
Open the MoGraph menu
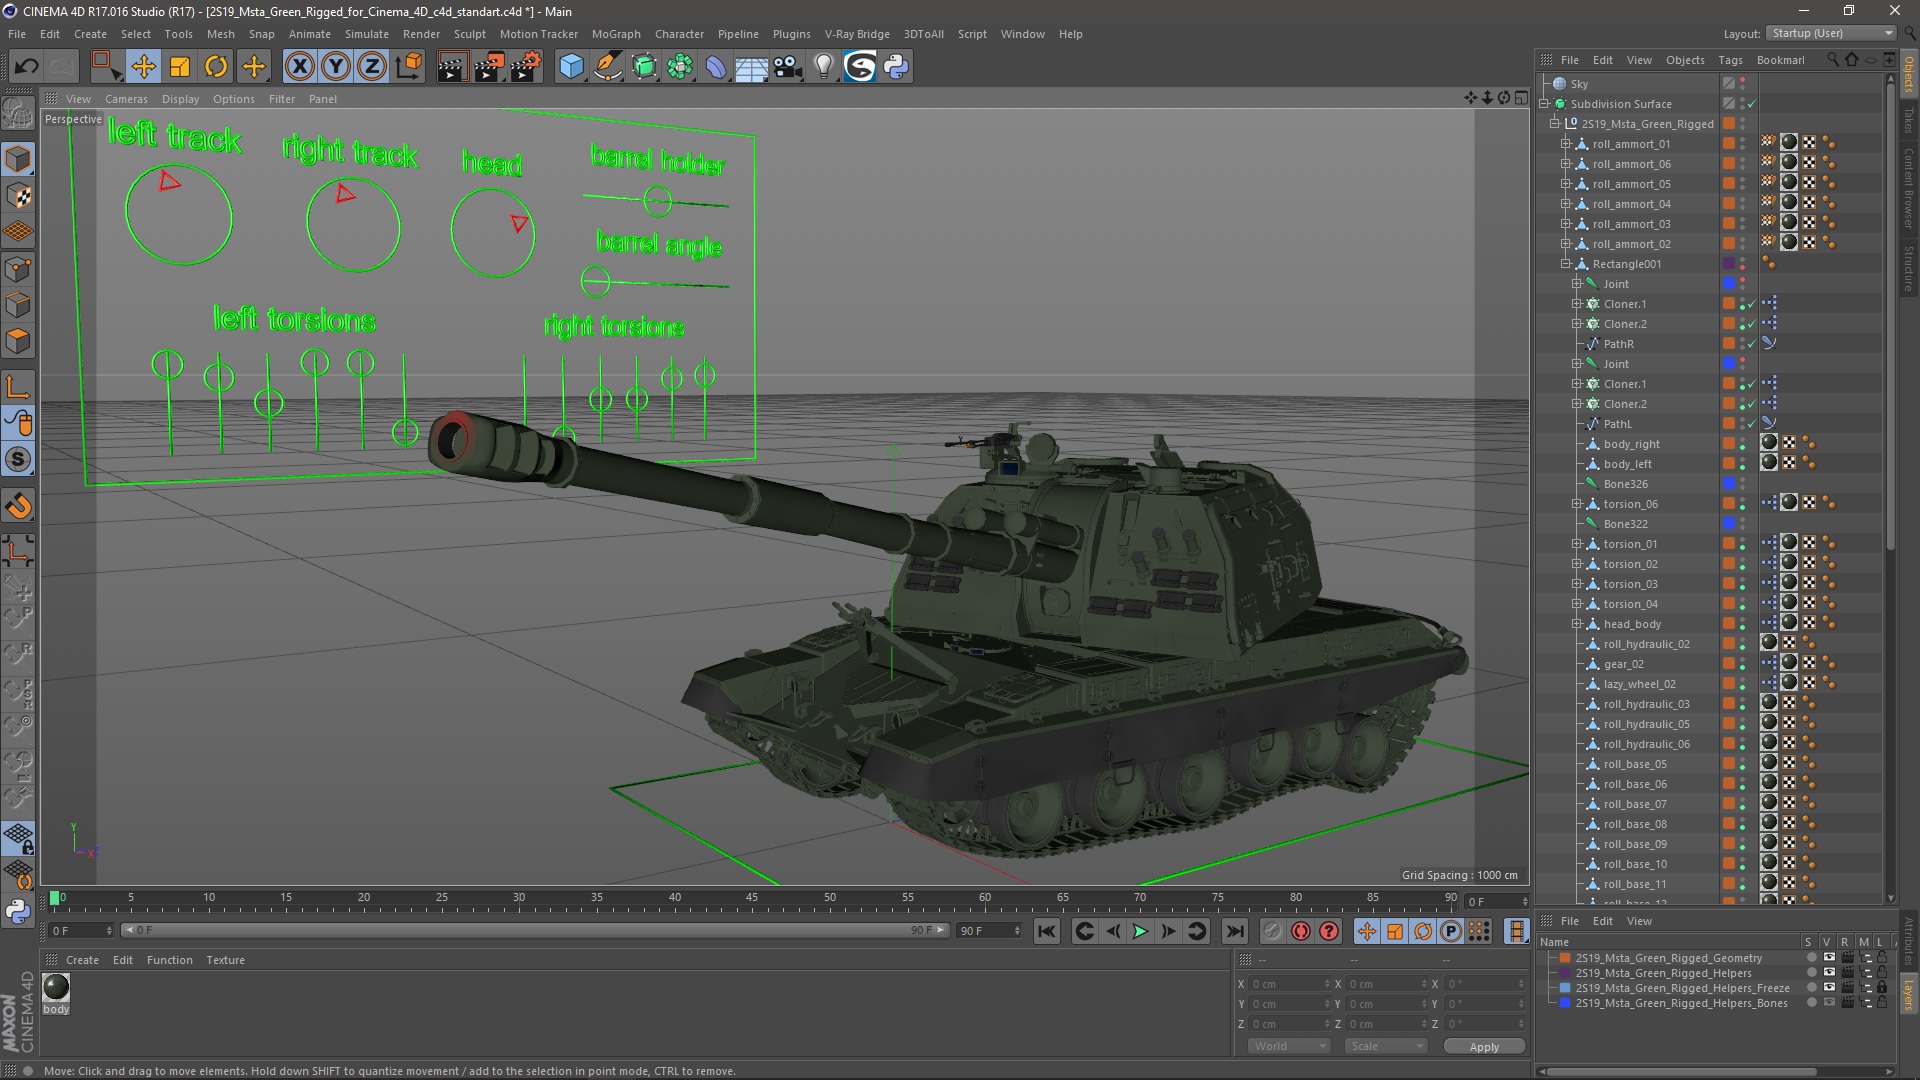pyautogui.click(x=616, y=34)
